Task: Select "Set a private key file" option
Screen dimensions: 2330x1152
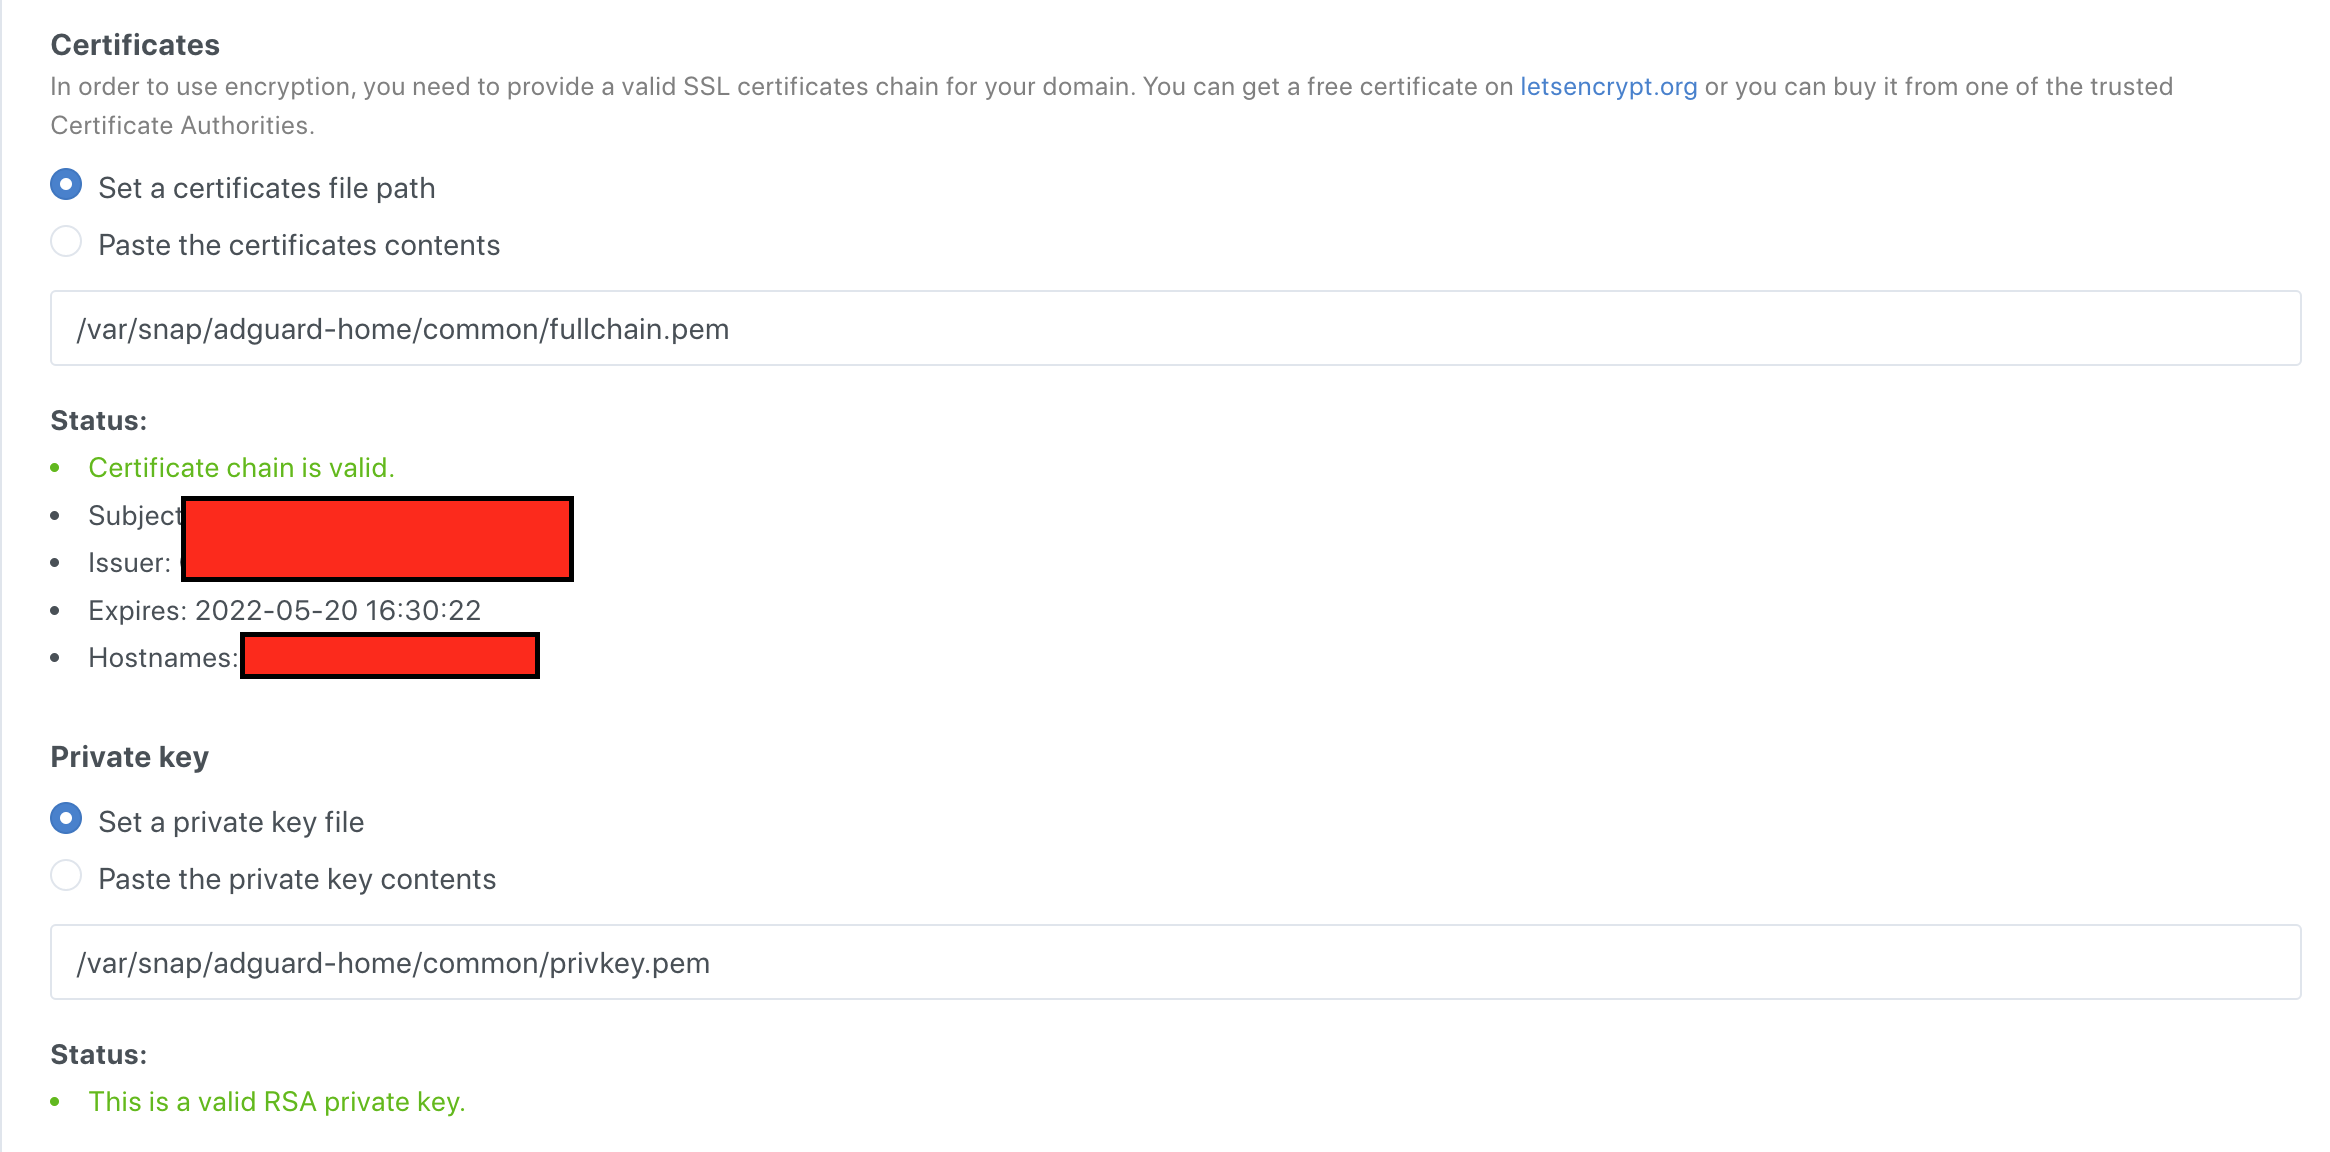Action: coord(65,818)
